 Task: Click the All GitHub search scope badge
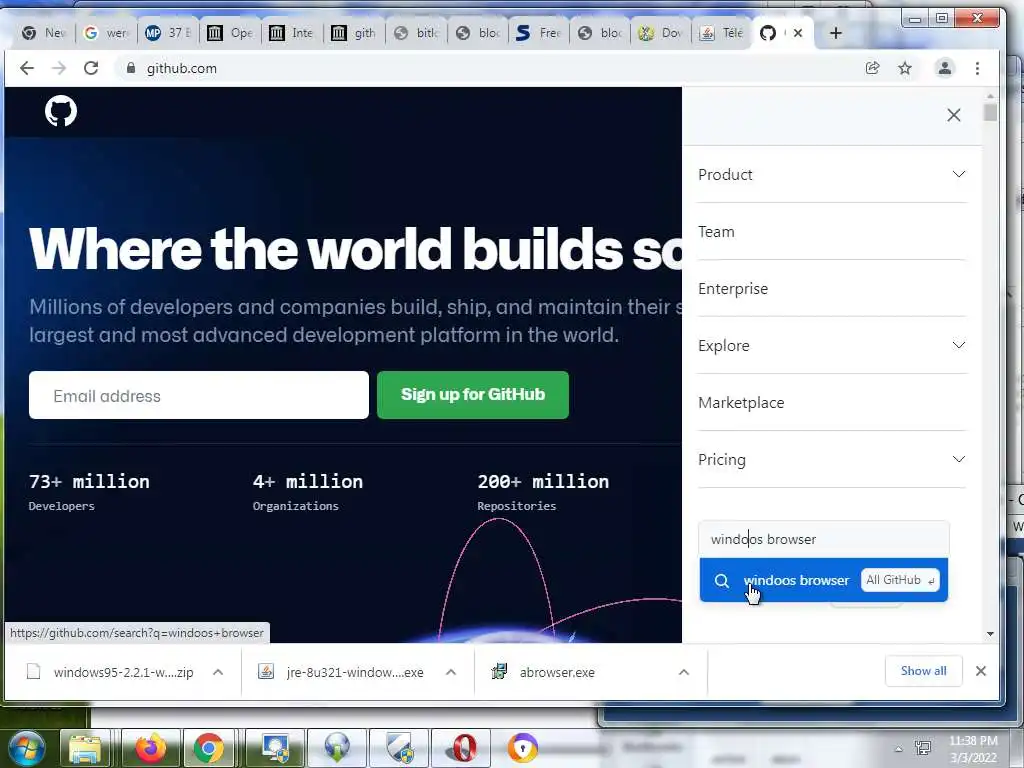[x=901, y=580]
